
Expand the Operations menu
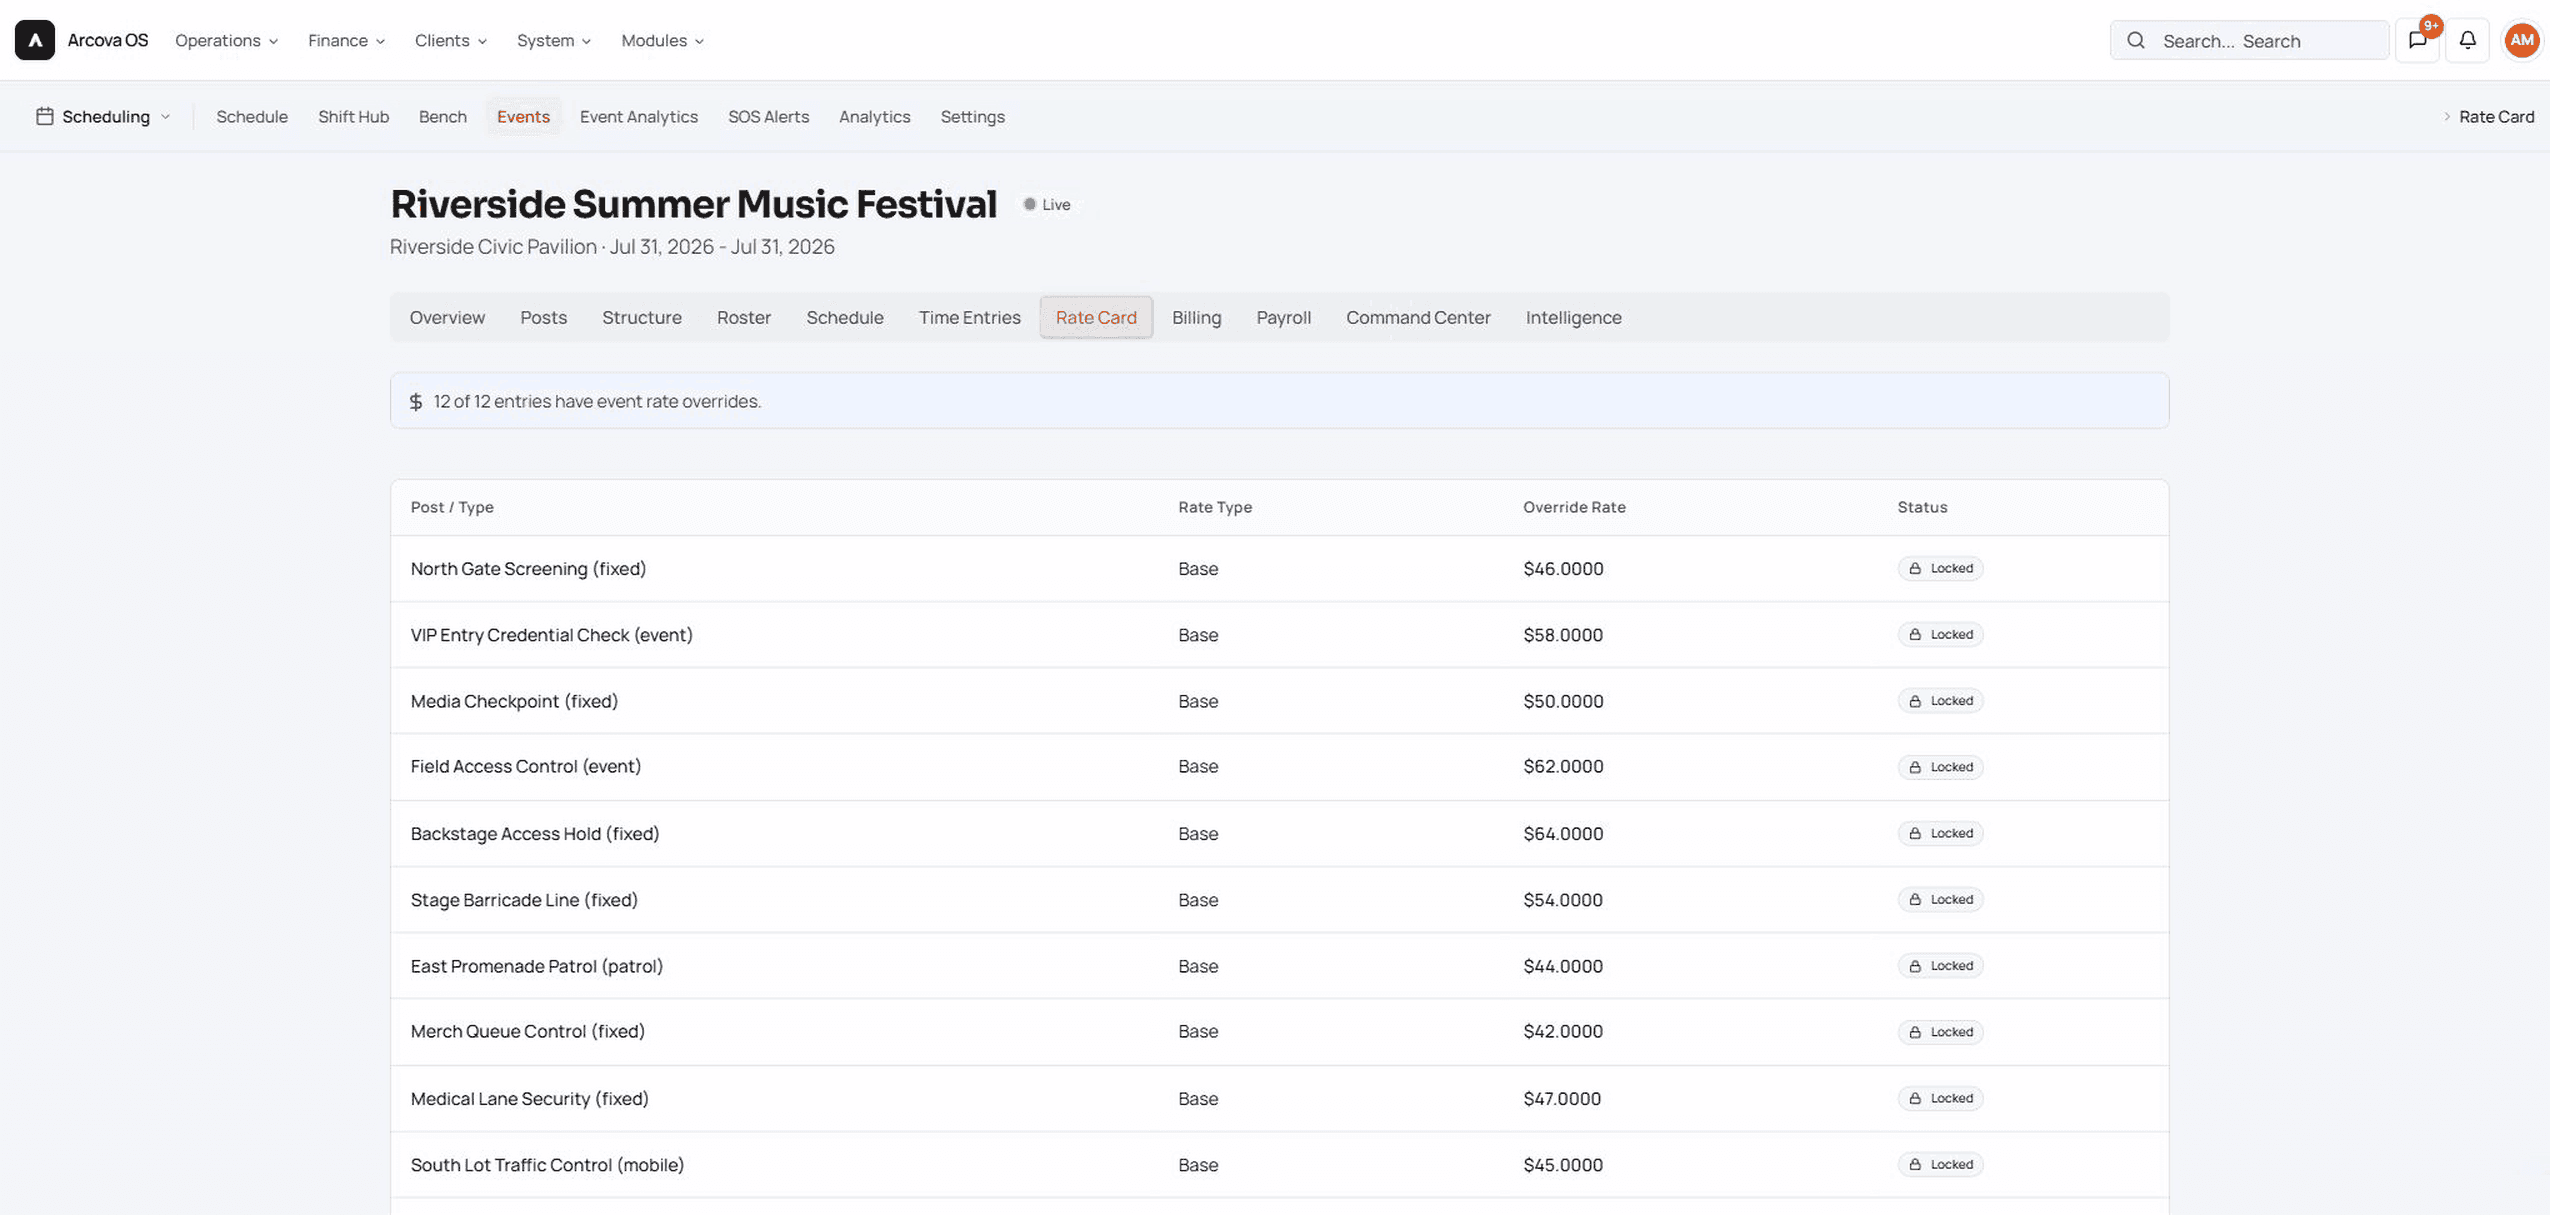click(x=226, y=40)
